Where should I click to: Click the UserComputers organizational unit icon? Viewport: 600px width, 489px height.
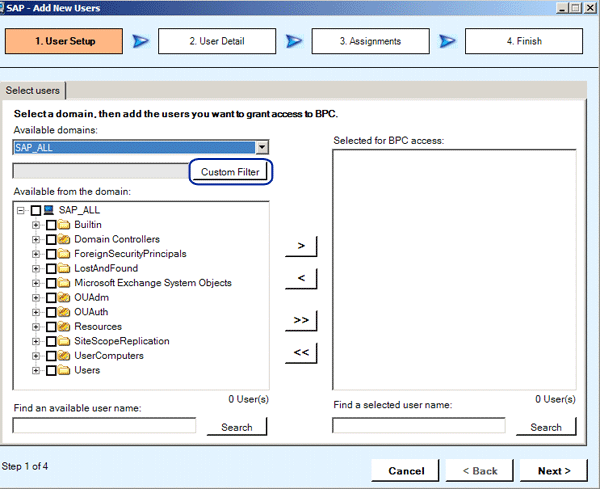coord(64,355)
